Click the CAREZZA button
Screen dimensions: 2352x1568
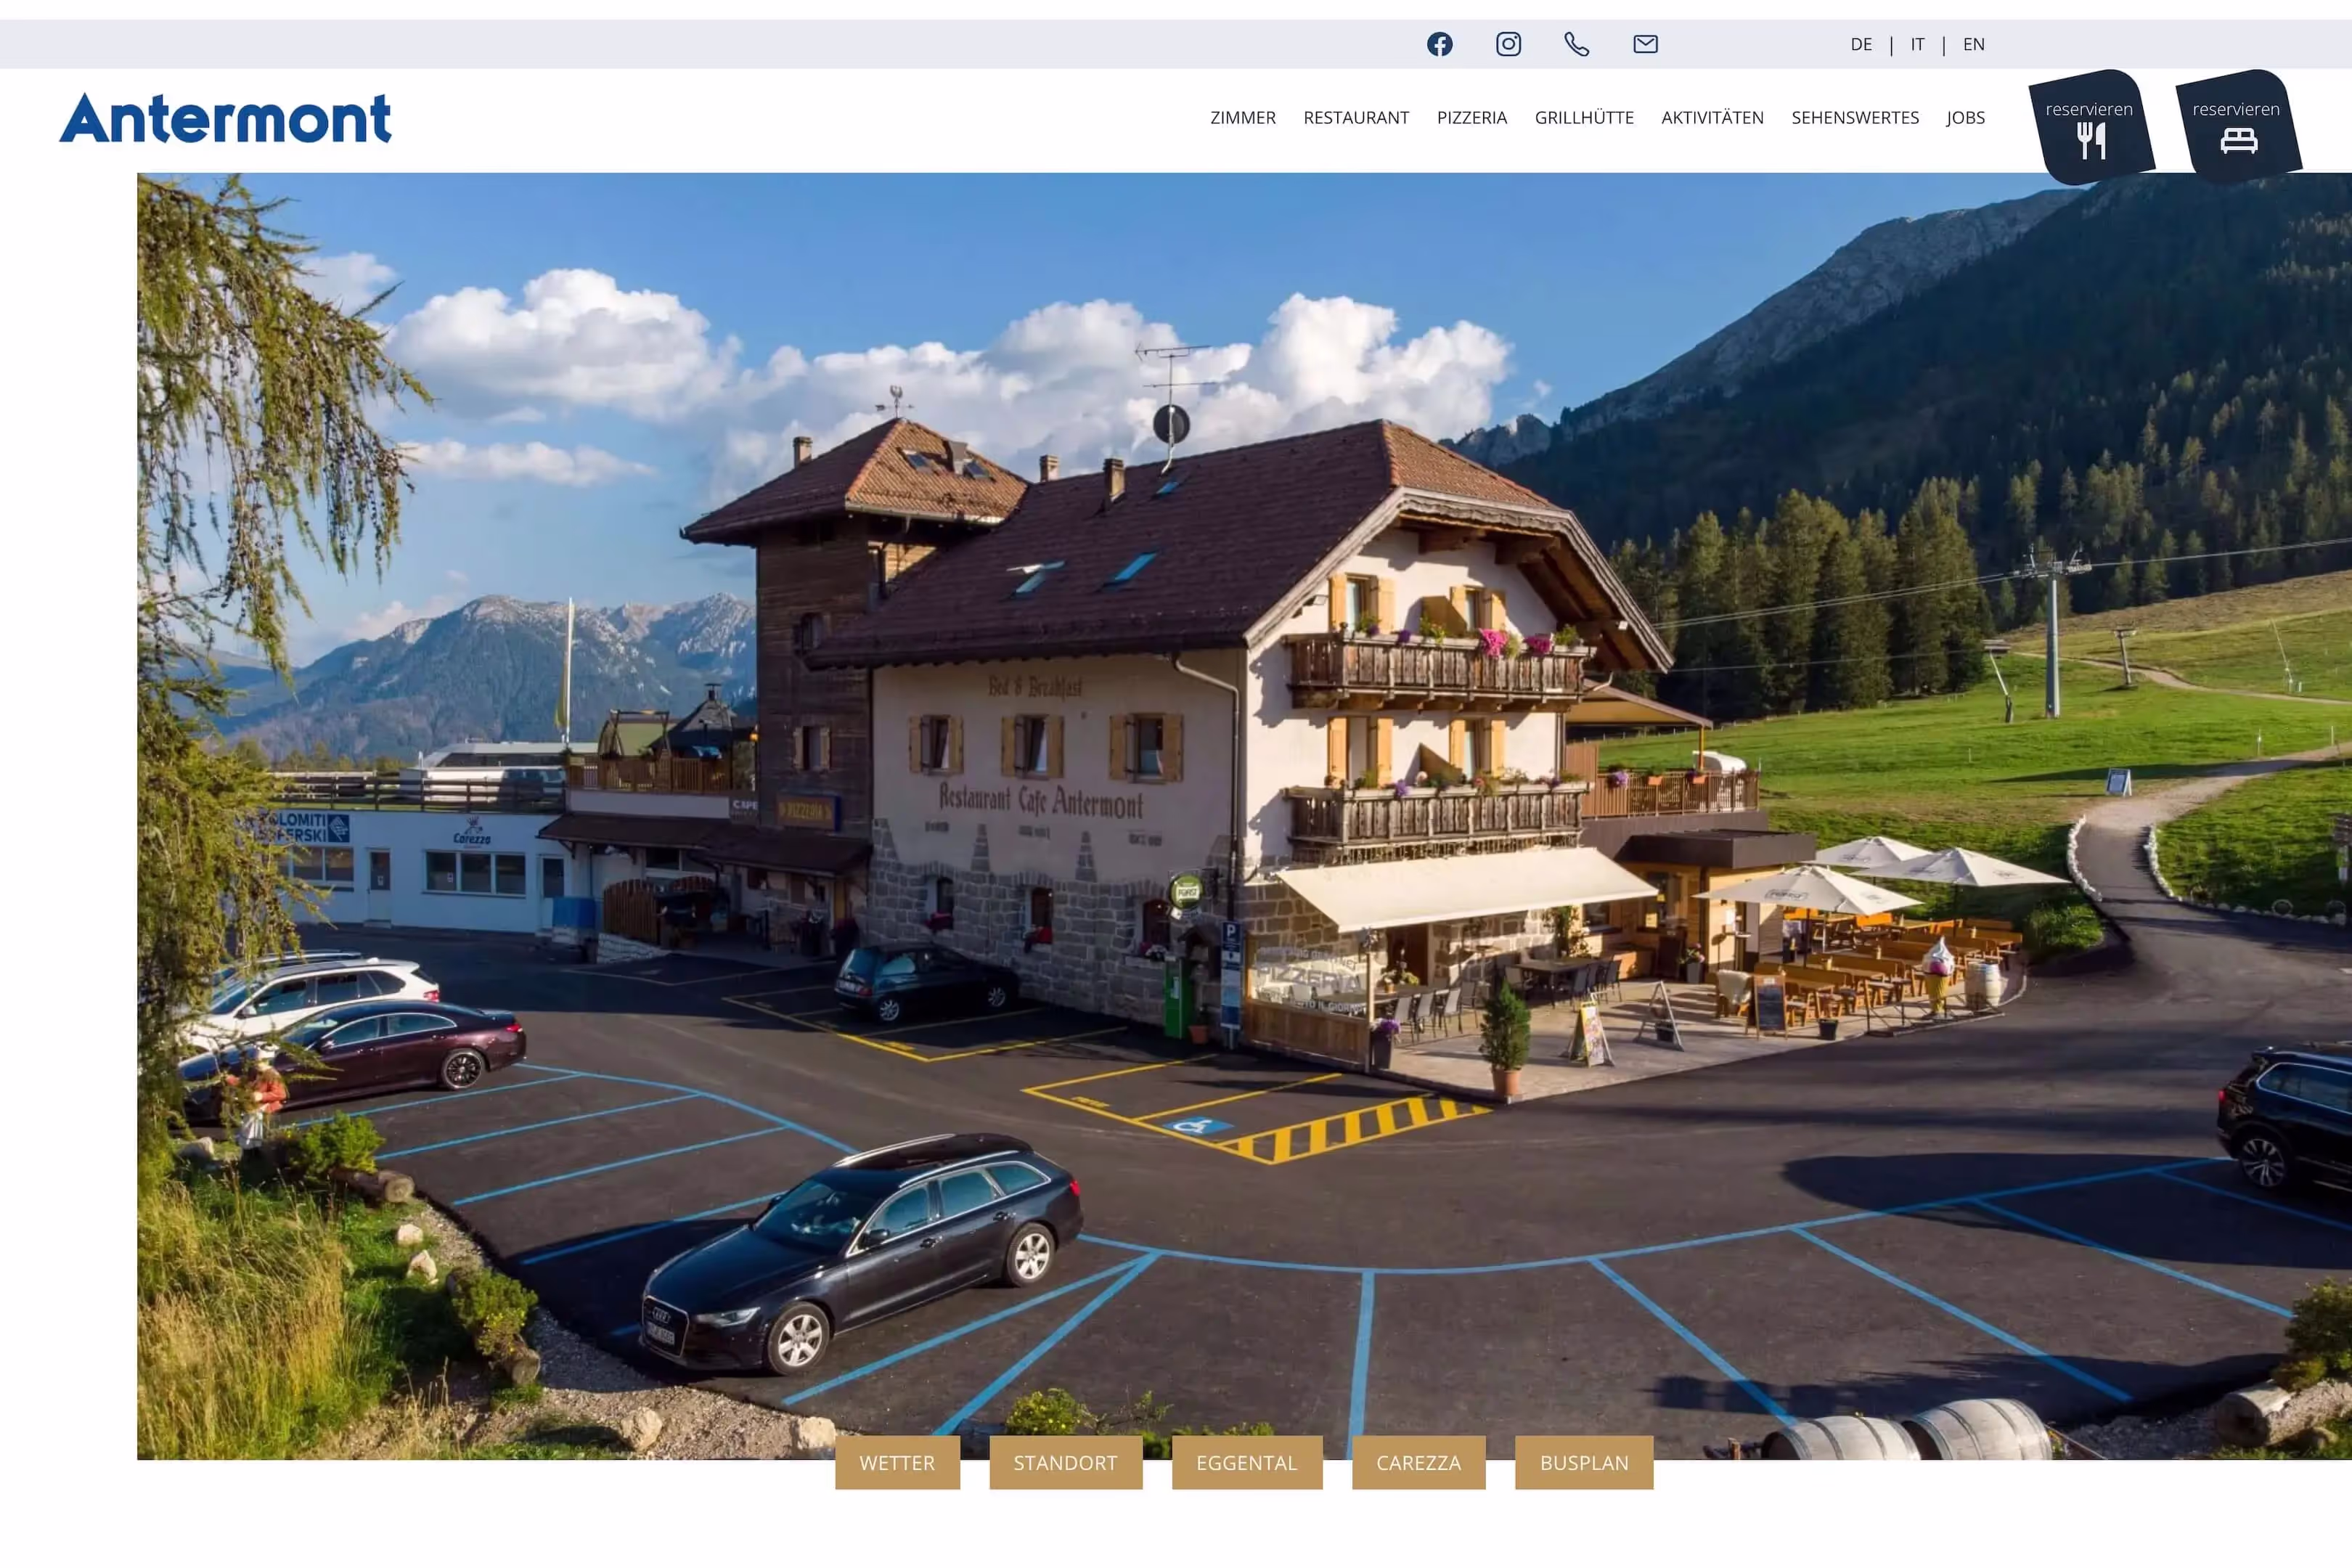pyautogui.click(x=1418, y=1462)
